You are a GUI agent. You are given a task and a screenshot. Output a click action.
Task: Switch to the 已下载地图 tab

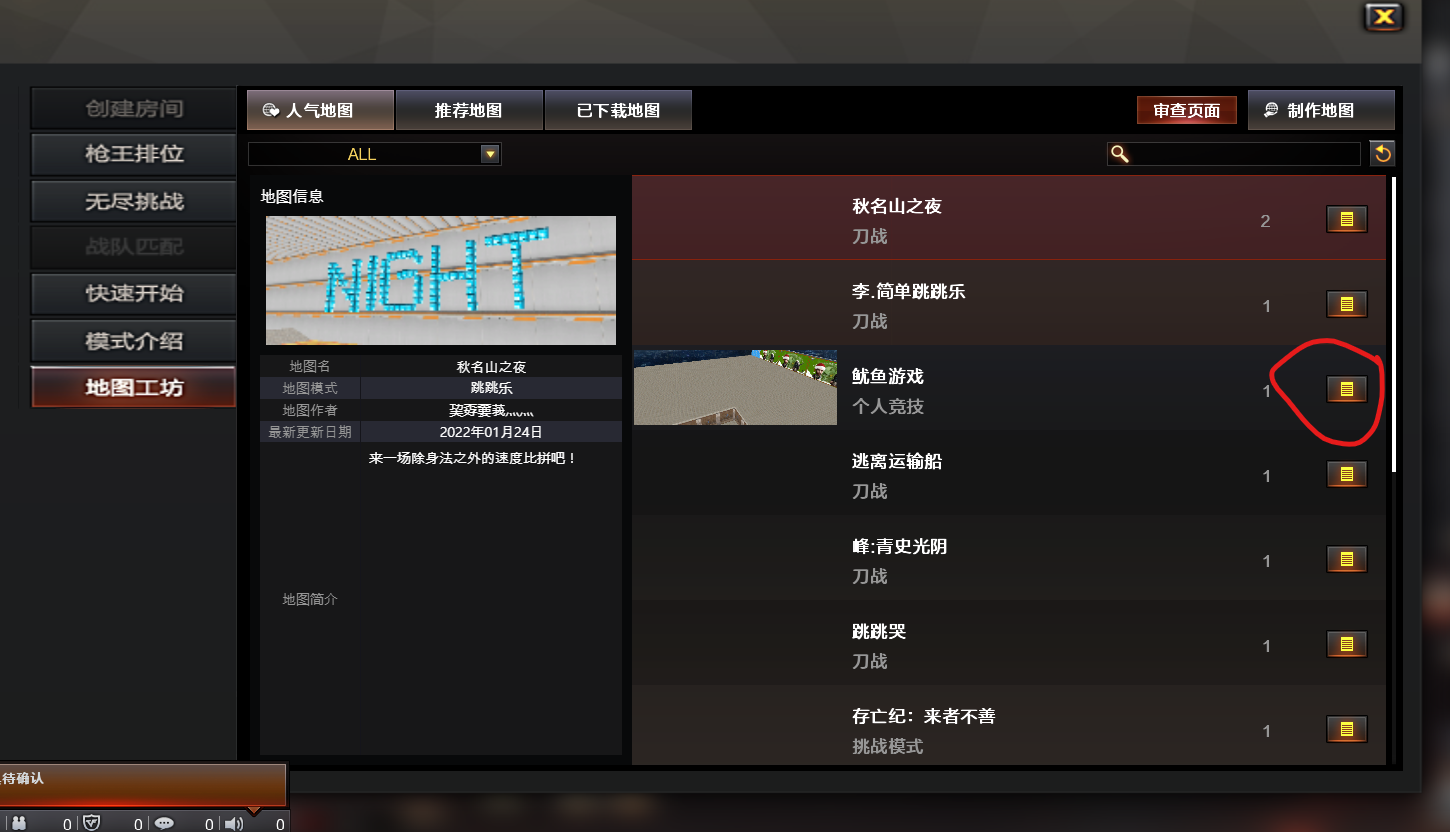pyautogui.click(x=618, y=110)
